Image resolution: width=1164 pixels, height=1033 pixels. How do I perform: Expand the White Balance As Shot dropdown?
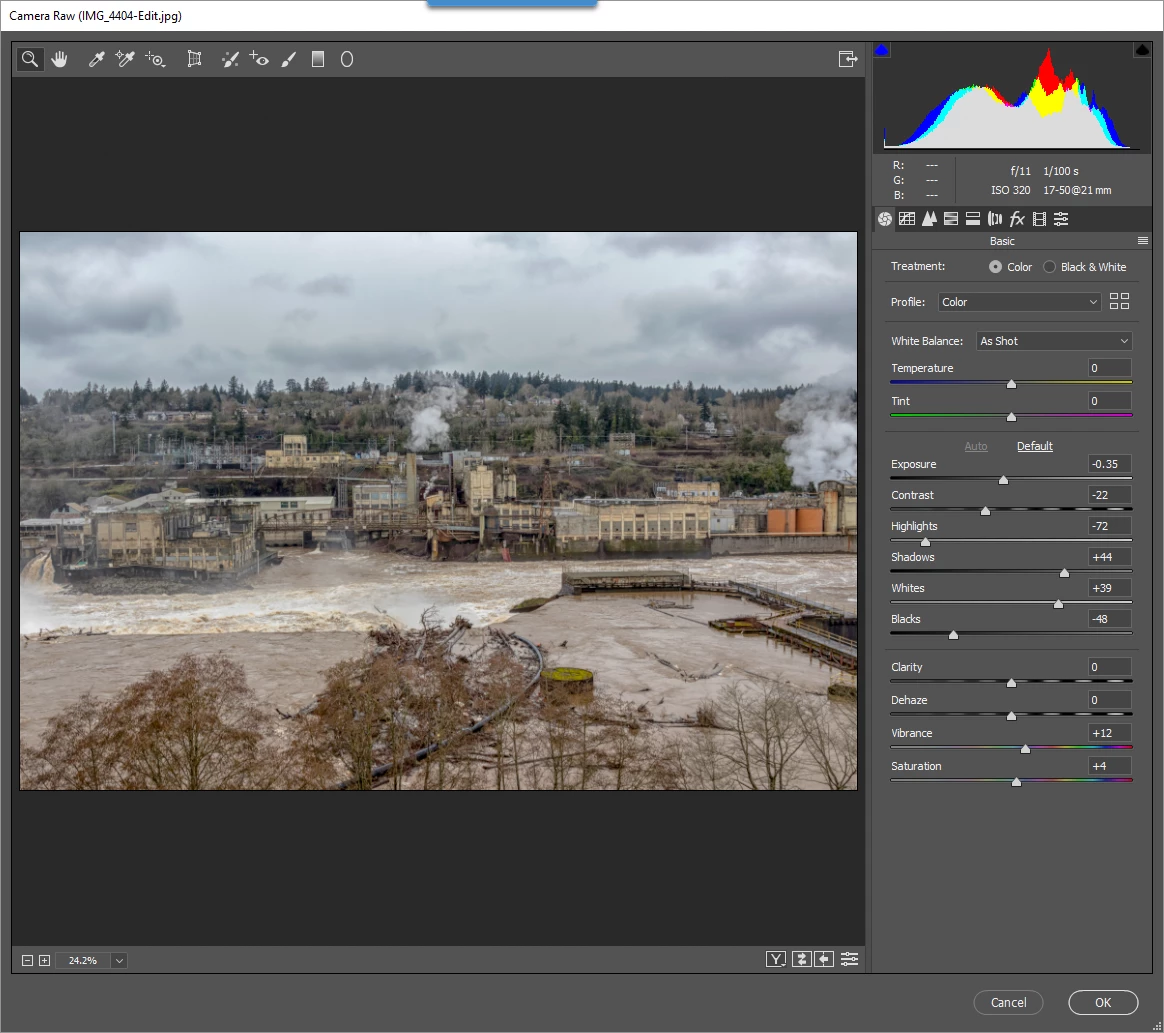(x=1053, y=341)
